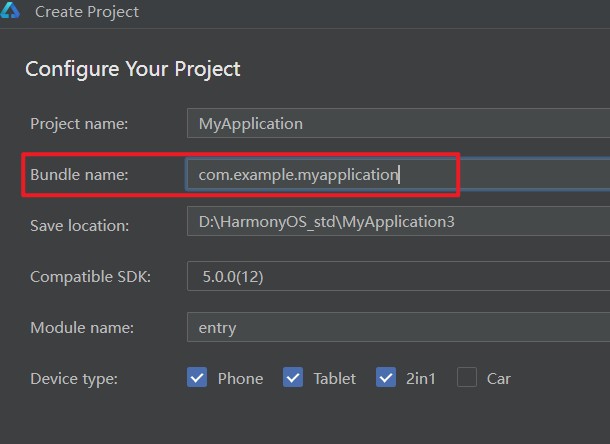Screen dimensions: 610x444
Task: Check the Car device type box
Action: (467, 377)
